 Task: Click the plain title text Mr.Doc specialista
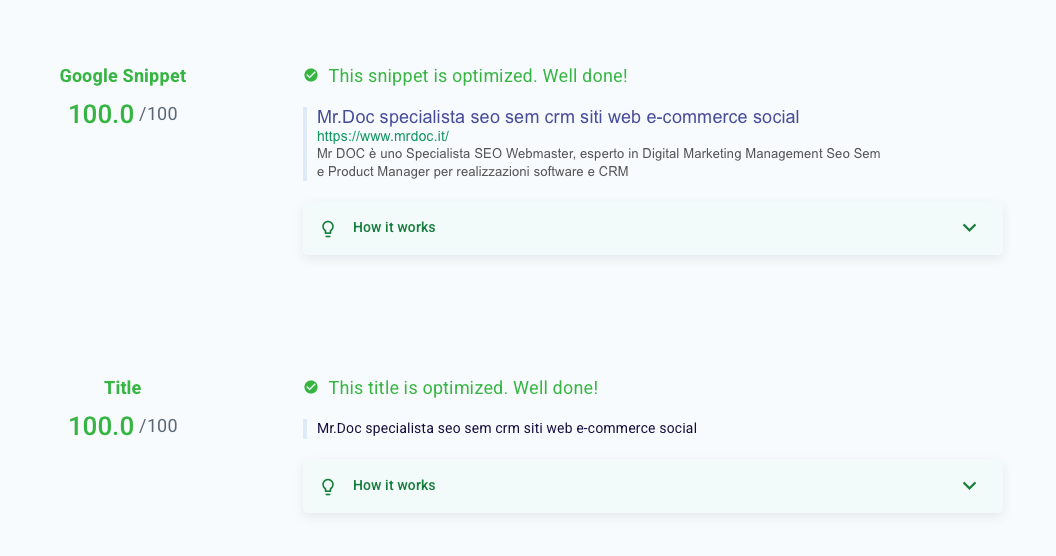pyautogui.click(x=506, y=428)
